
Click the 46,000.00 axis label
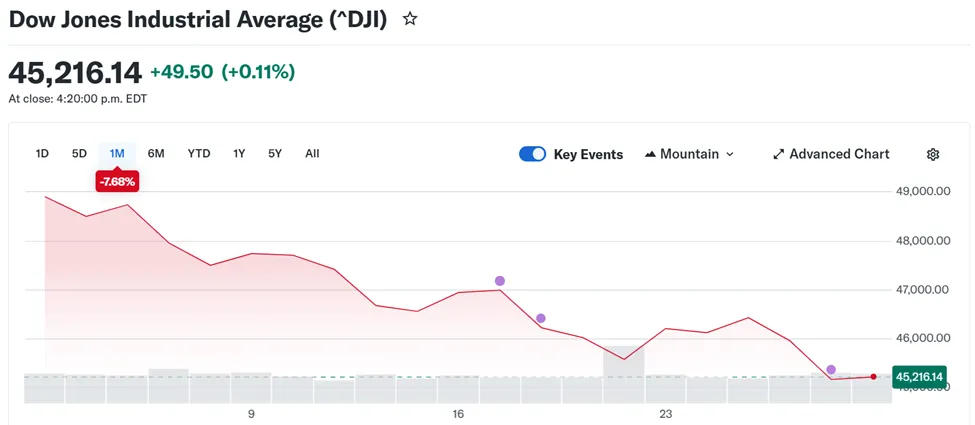coord(922,339)
